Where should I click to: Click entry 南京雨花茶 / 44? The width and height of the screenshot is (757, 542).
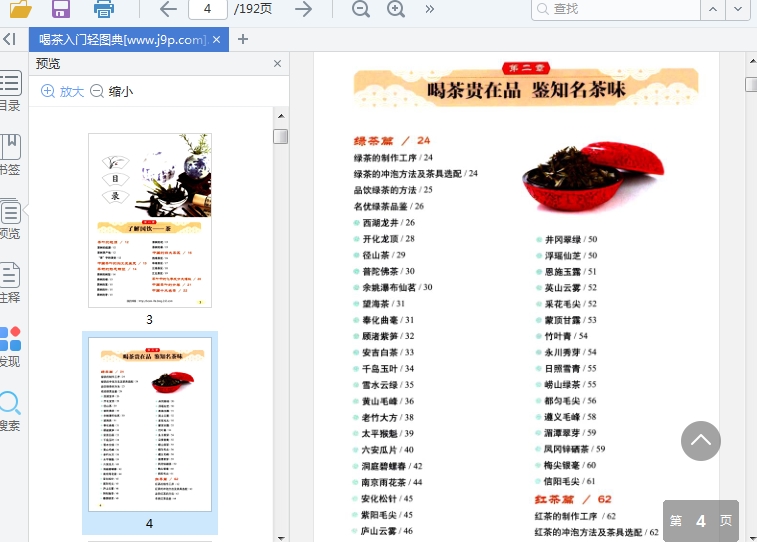(392, 482)
